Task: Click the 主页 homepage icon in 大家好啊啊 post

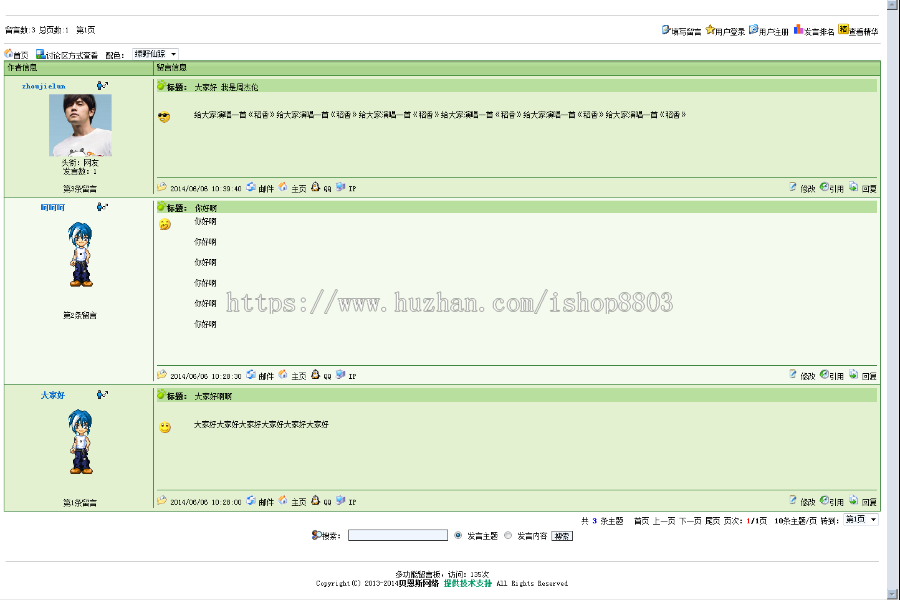Action: coord(283,501)
